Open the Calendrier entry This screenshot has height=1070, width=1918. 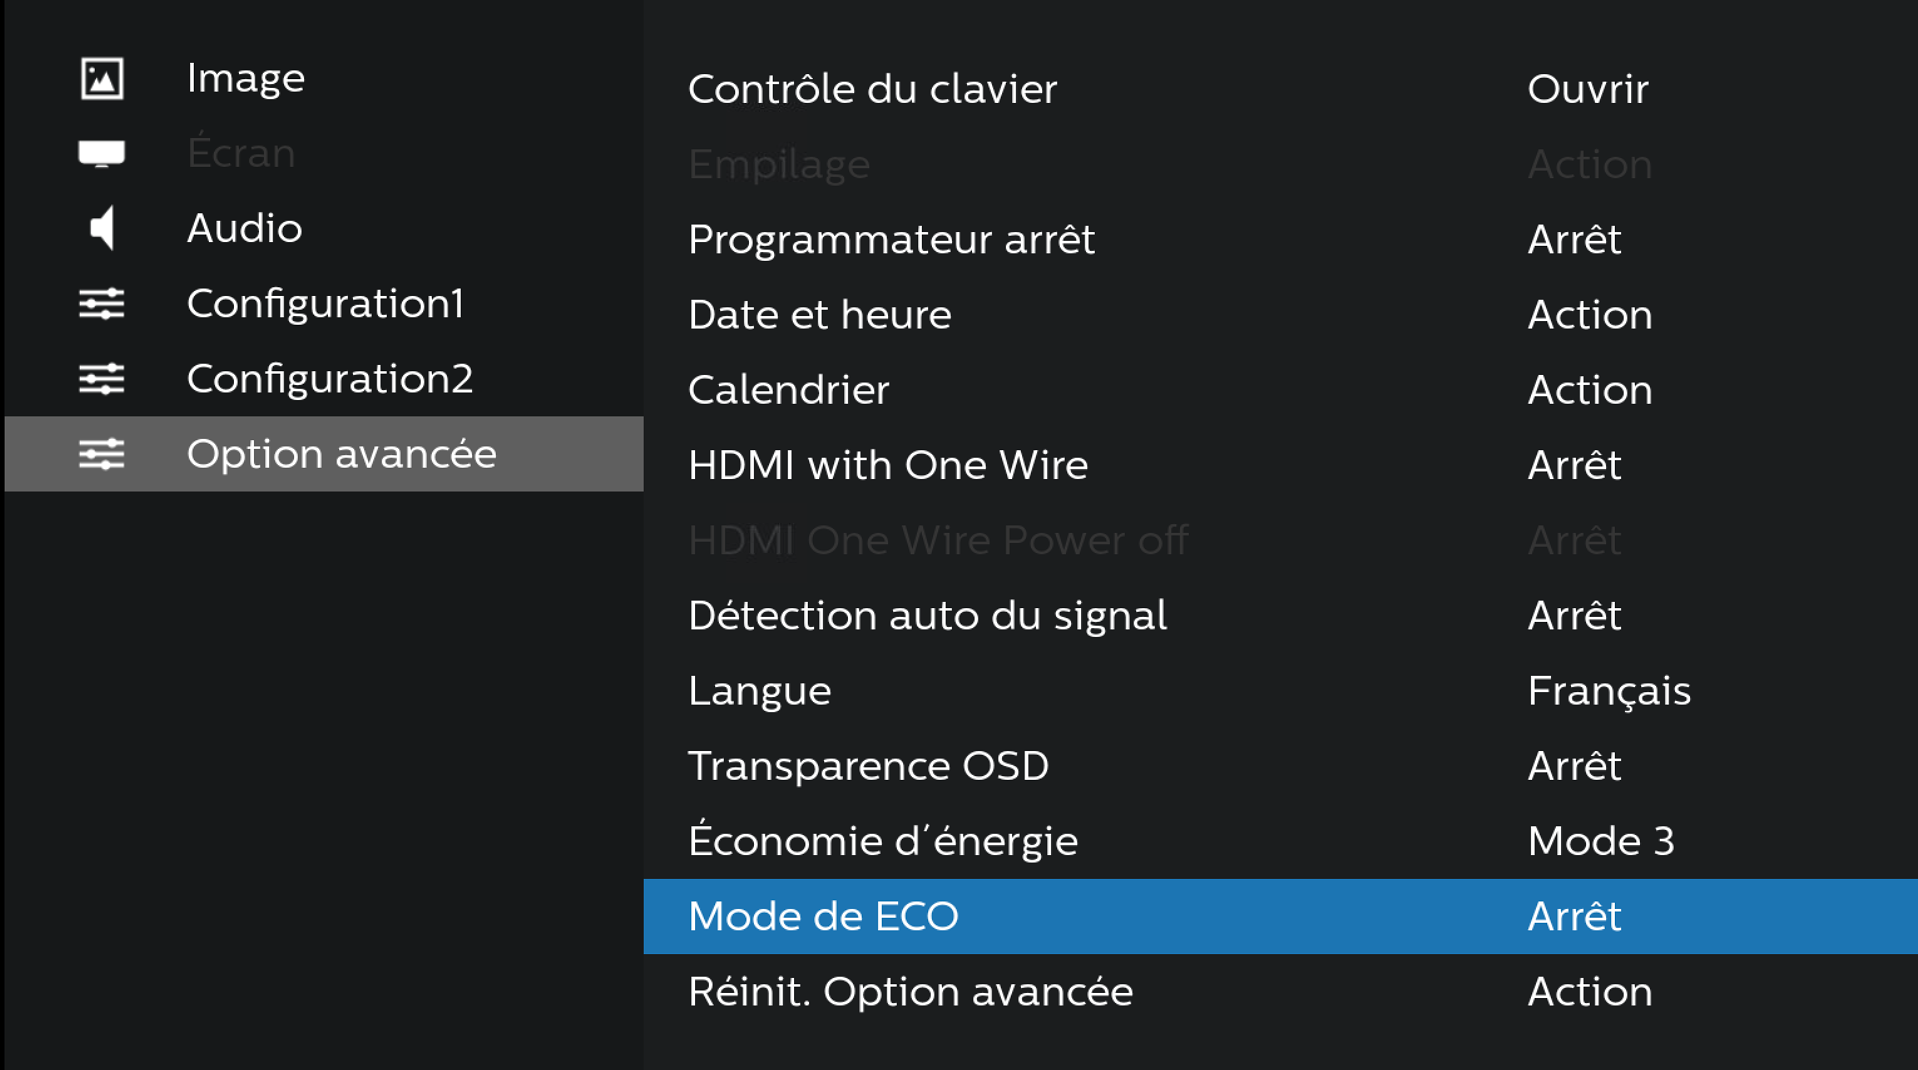(x=788, y=390)
